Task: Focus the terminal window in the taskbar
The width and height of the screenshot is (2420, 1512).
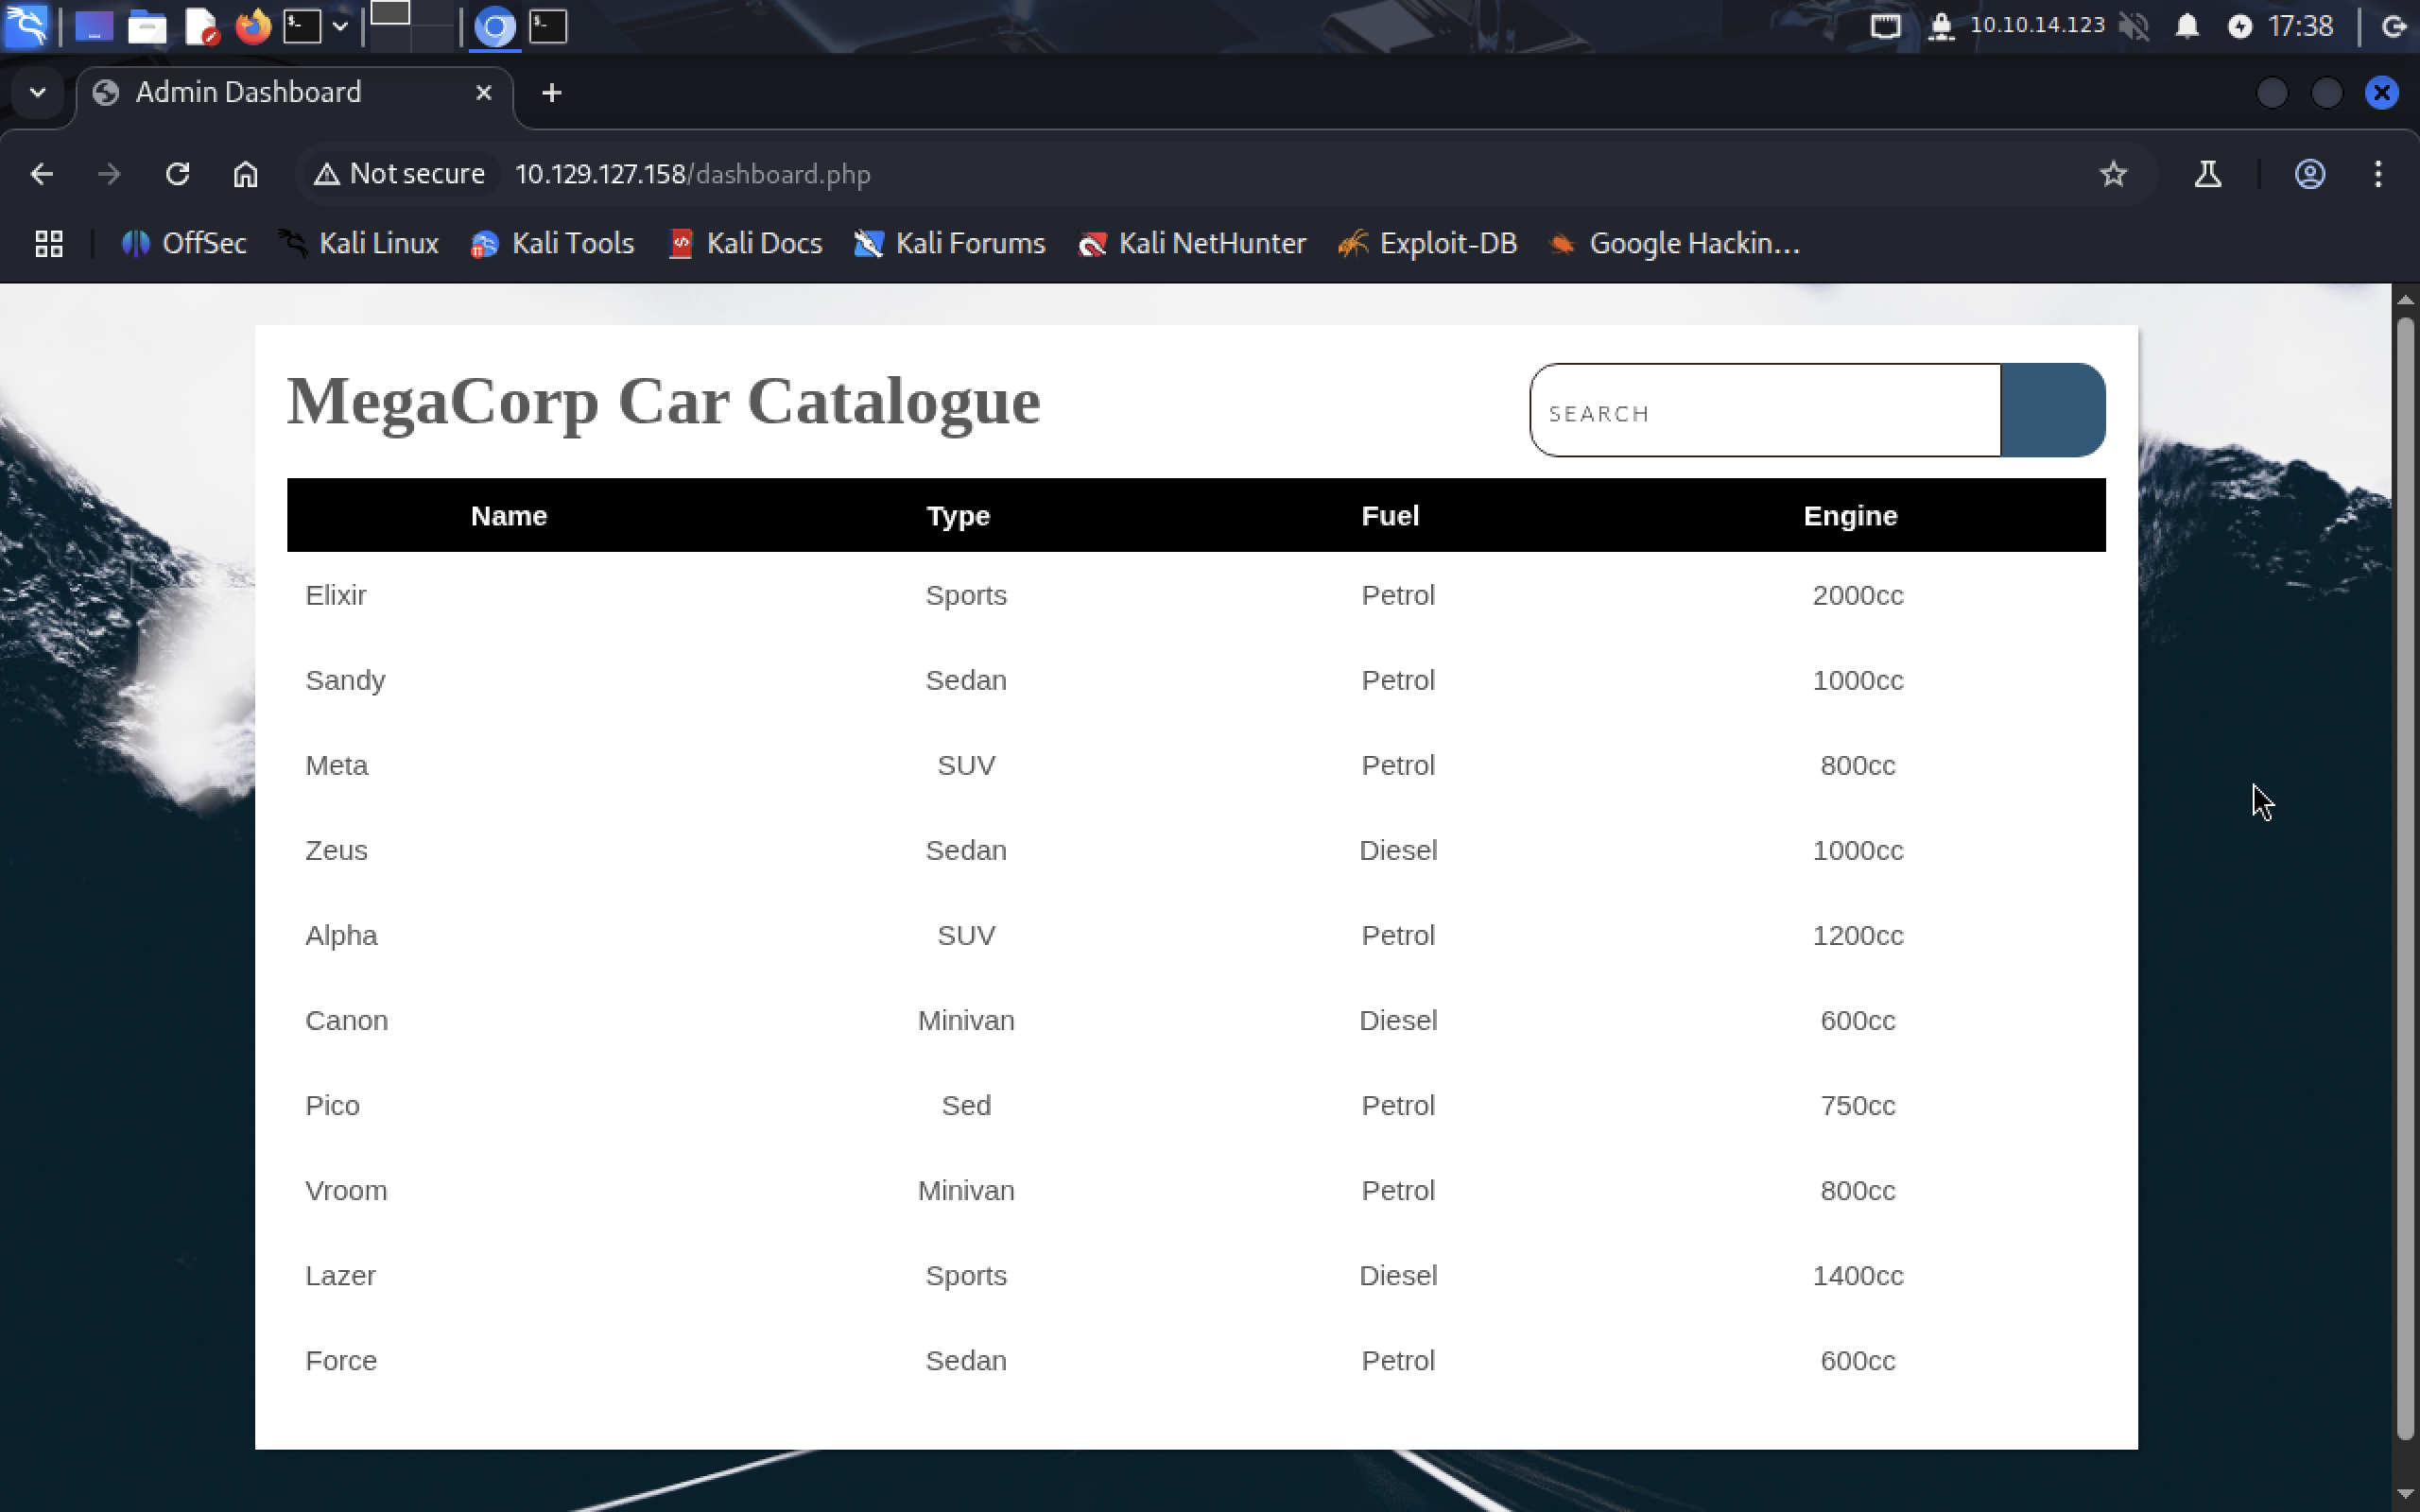Action: 548,26
